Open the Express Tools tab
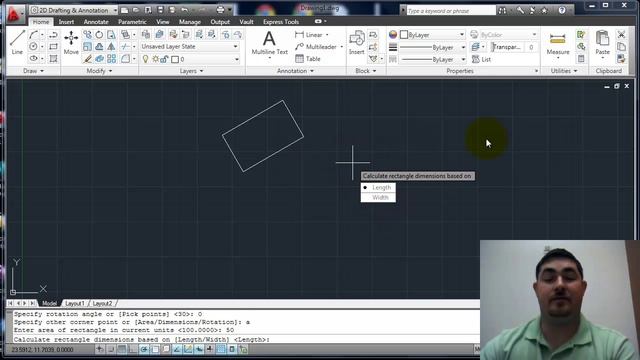This screenshot has height=360, width=640. pos(281,22)
